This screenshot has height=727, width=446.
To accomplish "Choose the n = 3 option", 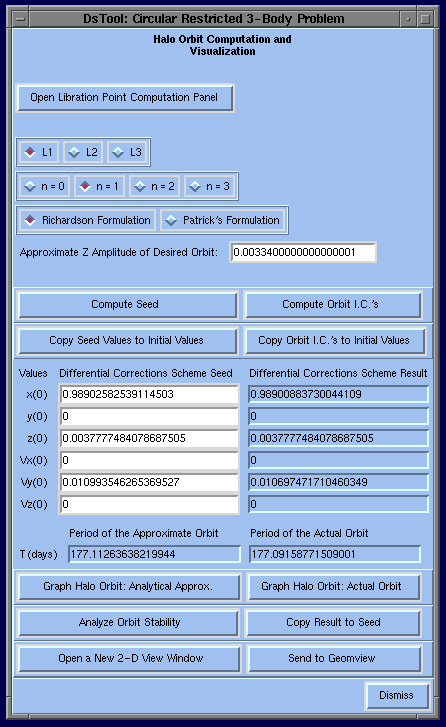I will pos(210,186).
